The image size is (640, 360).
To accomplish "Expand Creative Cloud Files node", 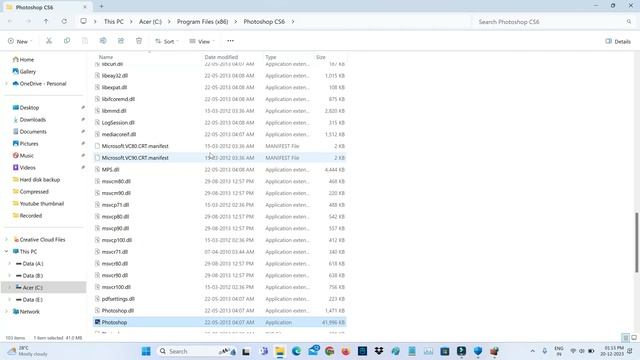I will coord(7,240).
